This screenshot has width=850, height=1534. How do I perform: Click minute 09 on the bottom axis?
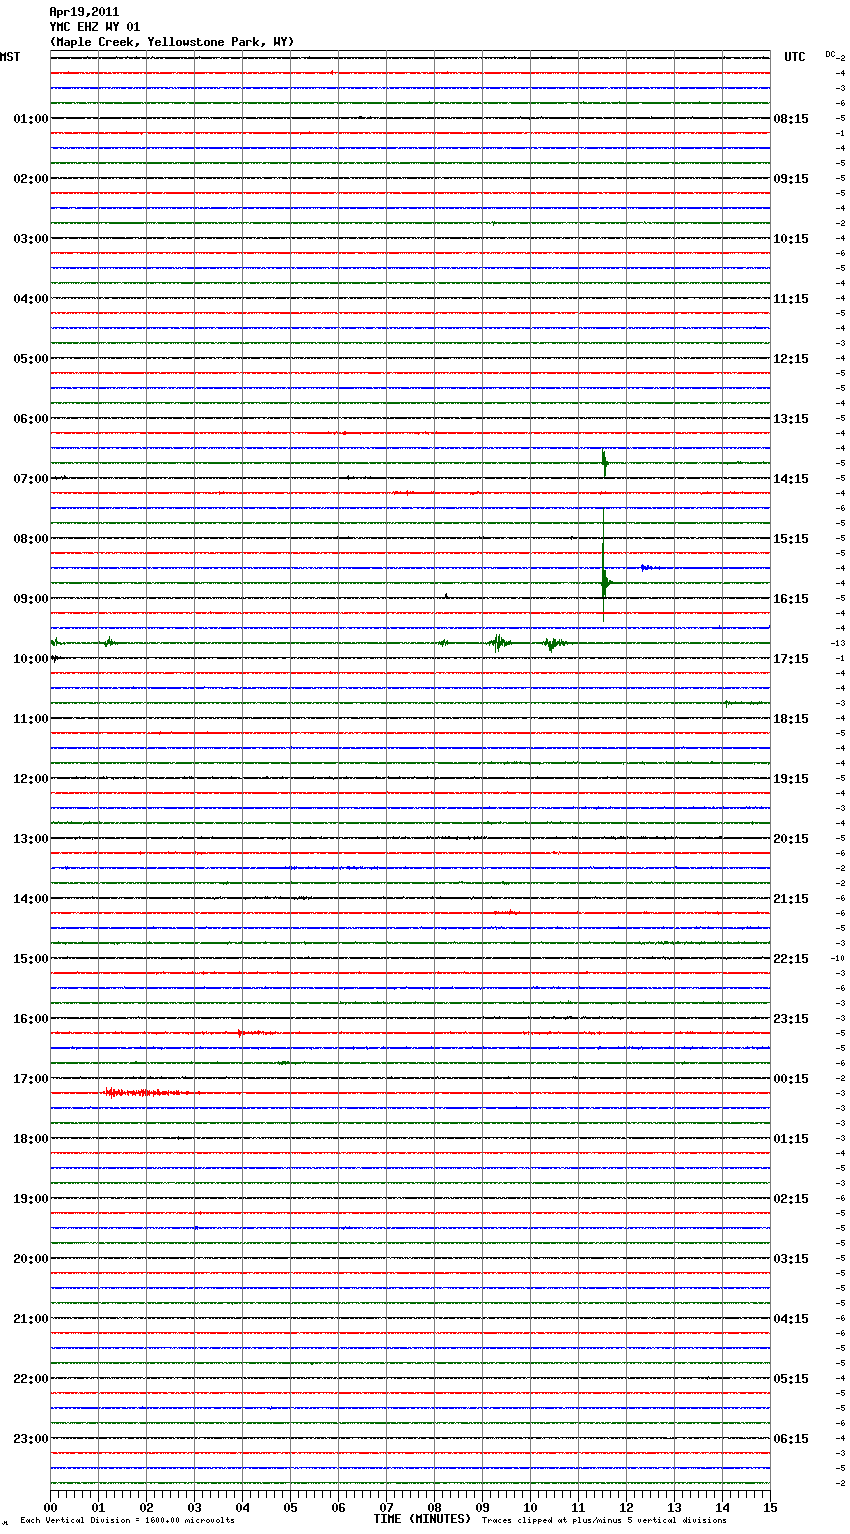482,1506
